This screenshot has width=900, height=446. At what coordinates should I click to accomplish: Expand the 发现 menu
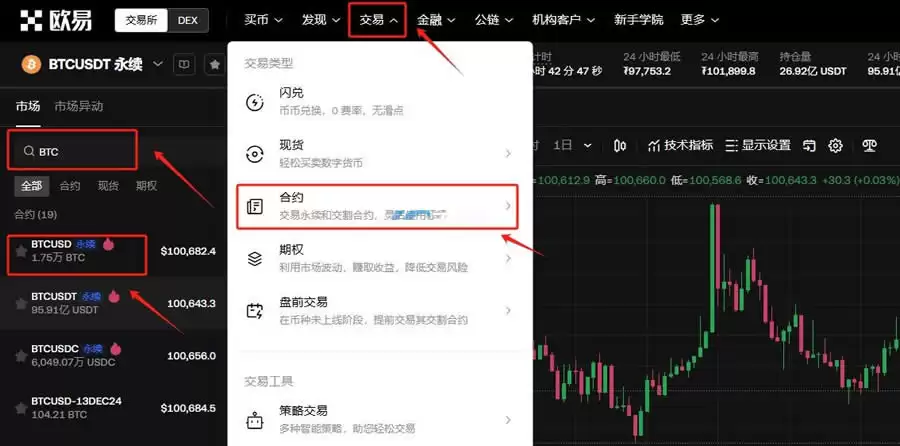coord(321,20)
